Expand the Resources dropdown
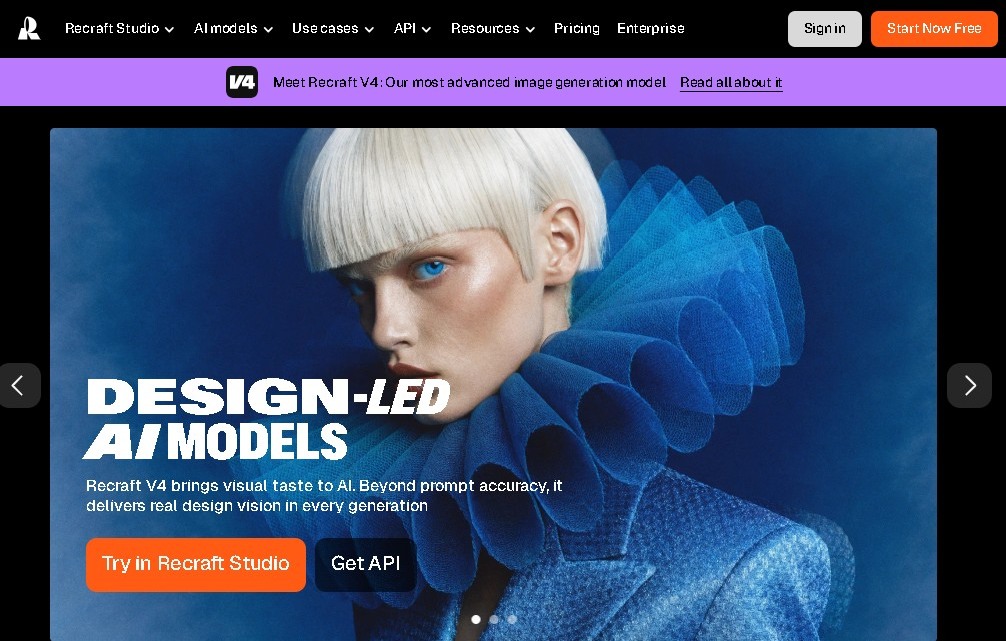This screenshot has width=1006, height=641. tap(493, 29)
